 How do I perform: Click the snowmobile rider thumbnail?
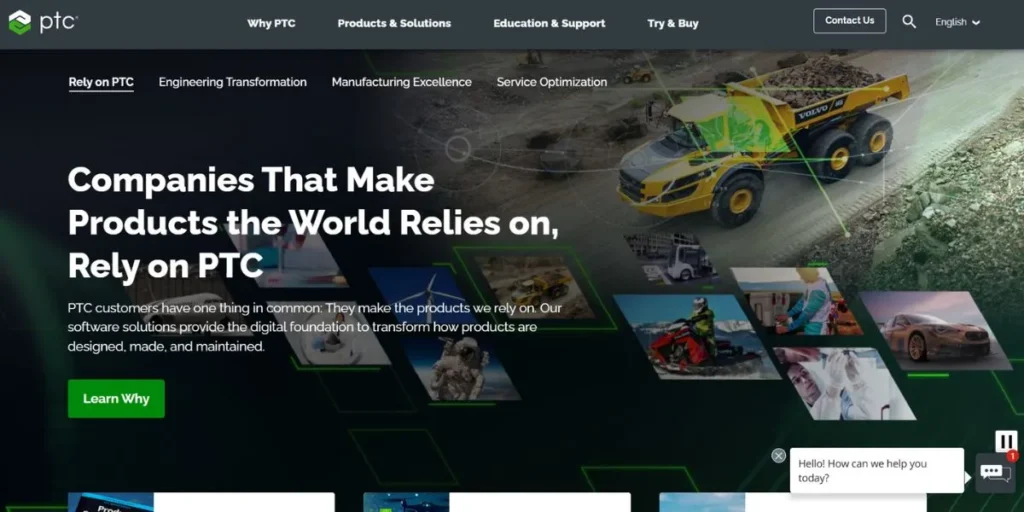pyautogui.click(x=696, y=337)
